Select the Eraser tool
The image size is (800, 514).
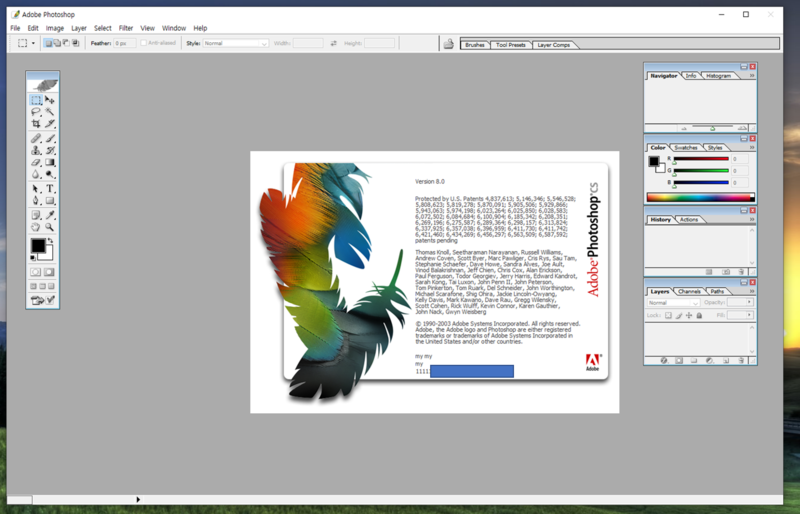pos(36,162)
